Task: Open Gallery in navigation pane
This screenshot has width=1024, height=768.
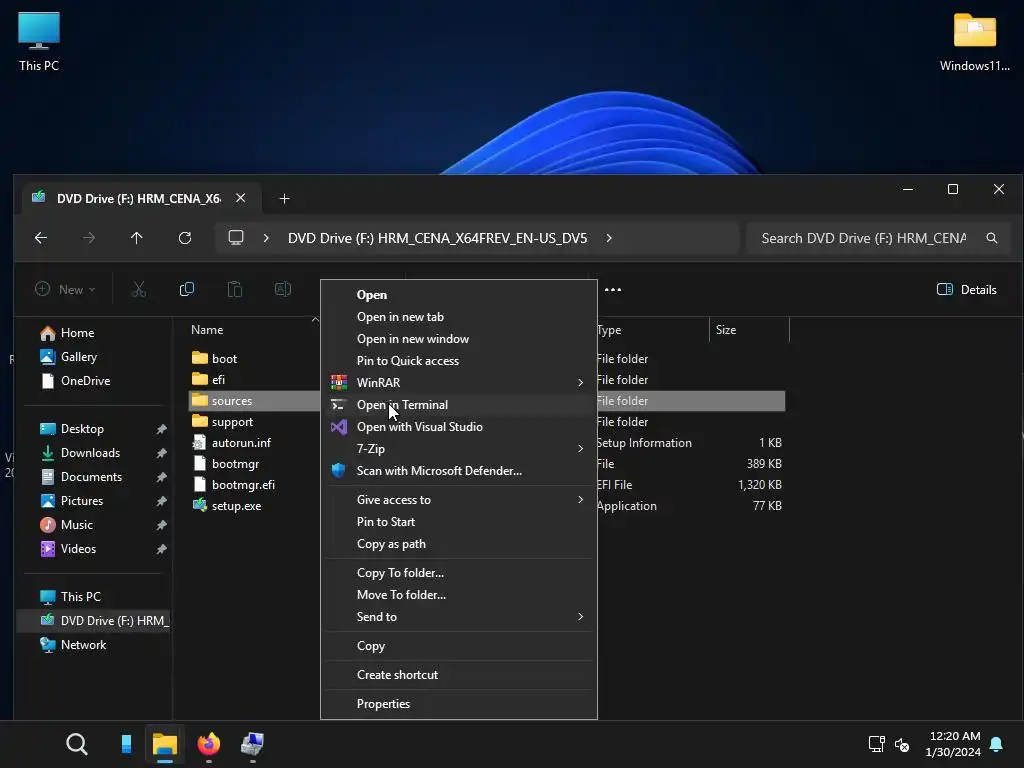Action: 69,357
